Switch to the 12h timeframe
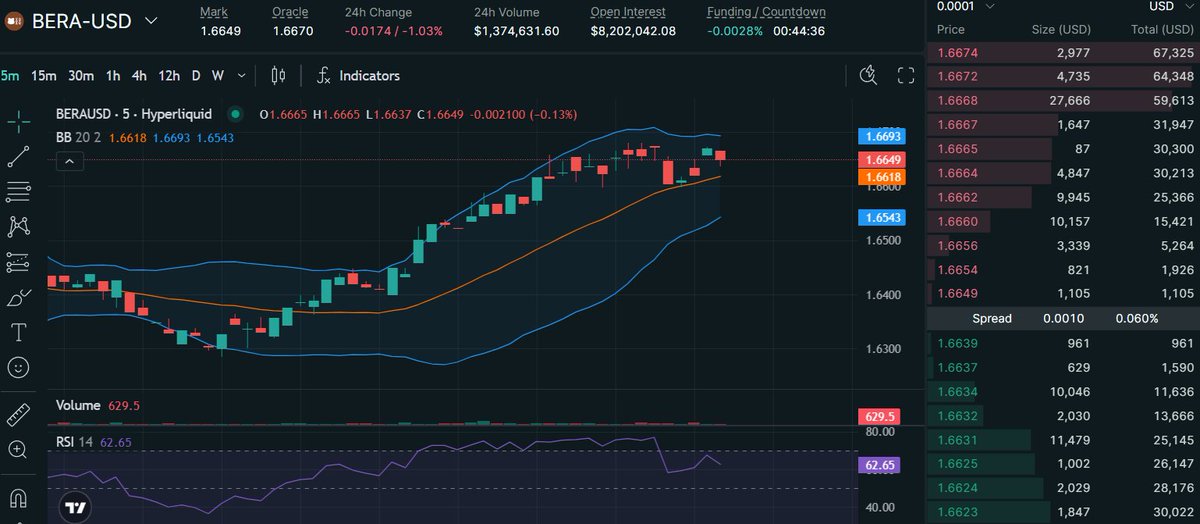Image resolution: width=1200 pixels, height=524 pixels. coord(169,75)
